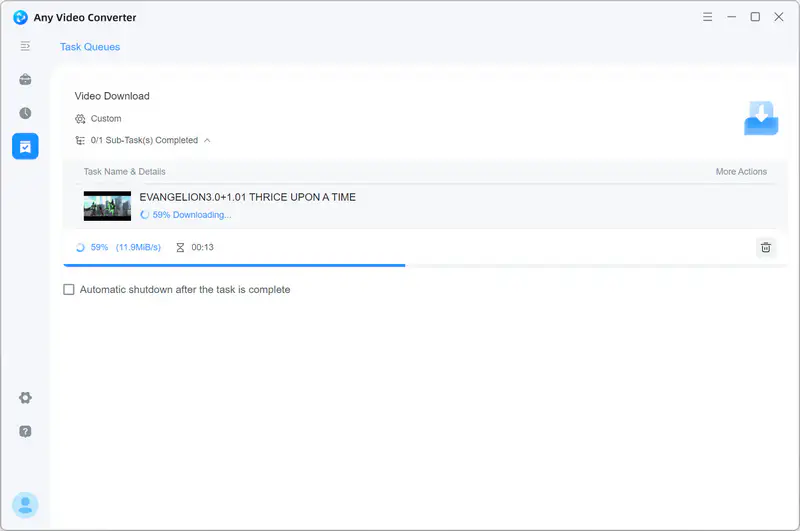Click the hourglass remaining time icon
The height and width of the screenshot is (531, 800).
[180, 247]
